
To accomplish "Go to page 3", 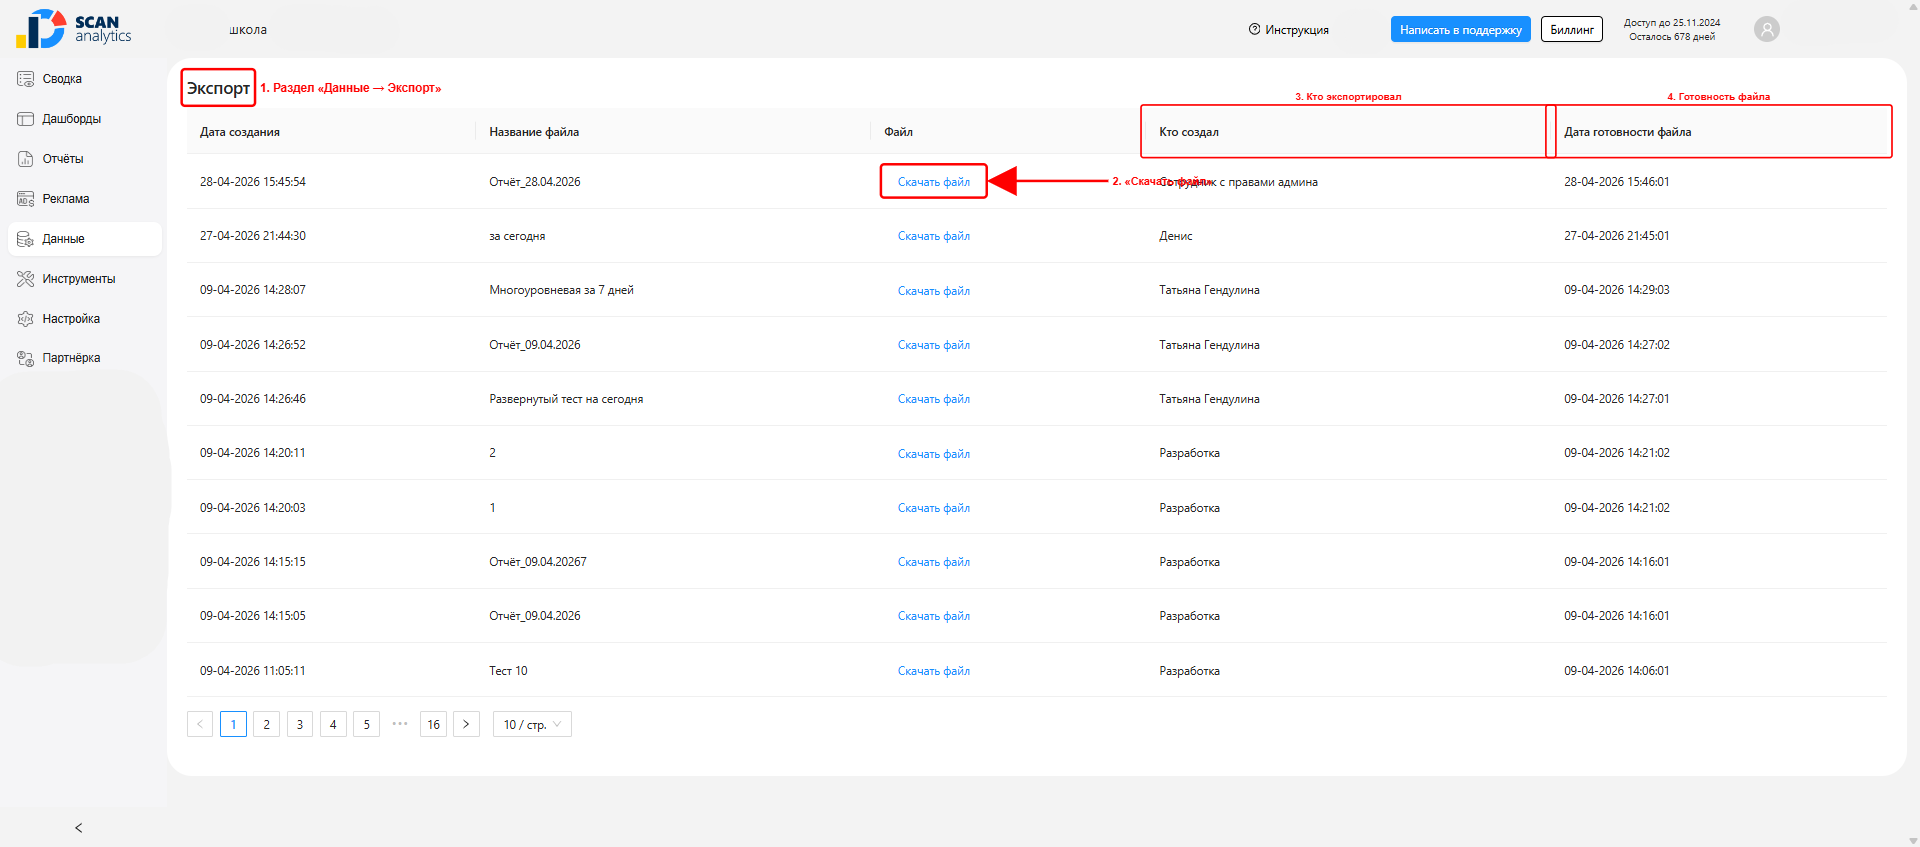I will pyautogui.click(x=300, y=724).
